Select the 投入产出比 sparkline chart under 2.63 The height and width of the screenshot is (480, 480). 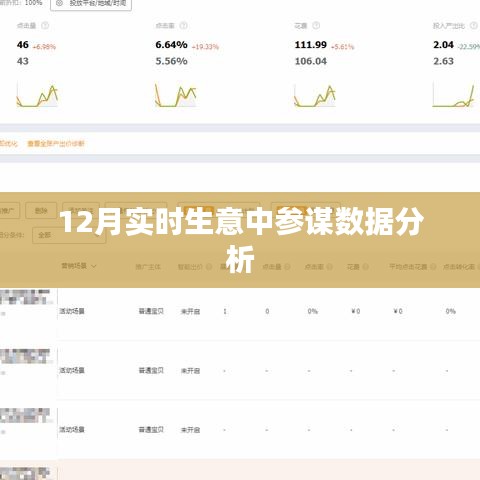point(454,95)
